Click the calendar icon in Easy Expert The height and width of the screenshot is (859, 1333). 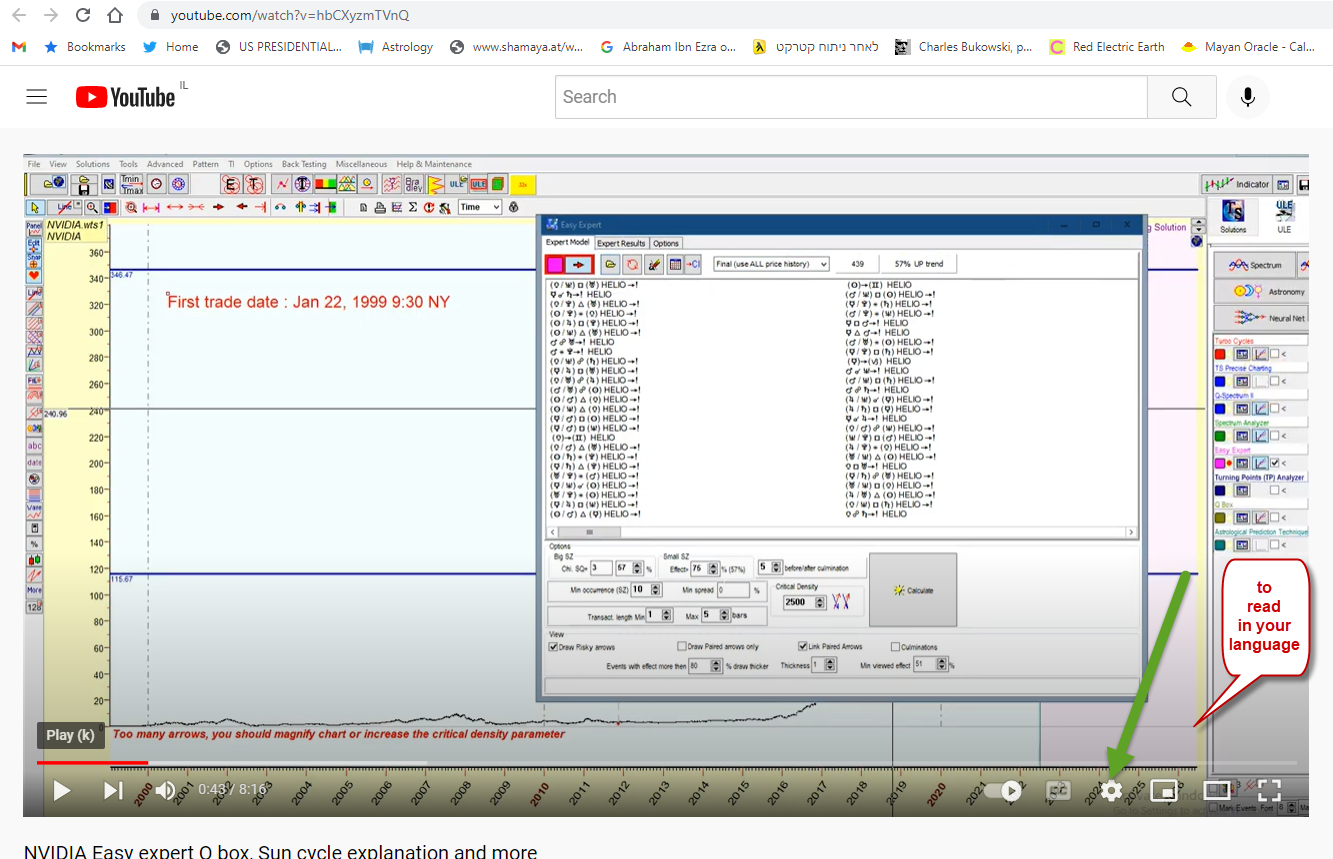(x=675, y=264)
